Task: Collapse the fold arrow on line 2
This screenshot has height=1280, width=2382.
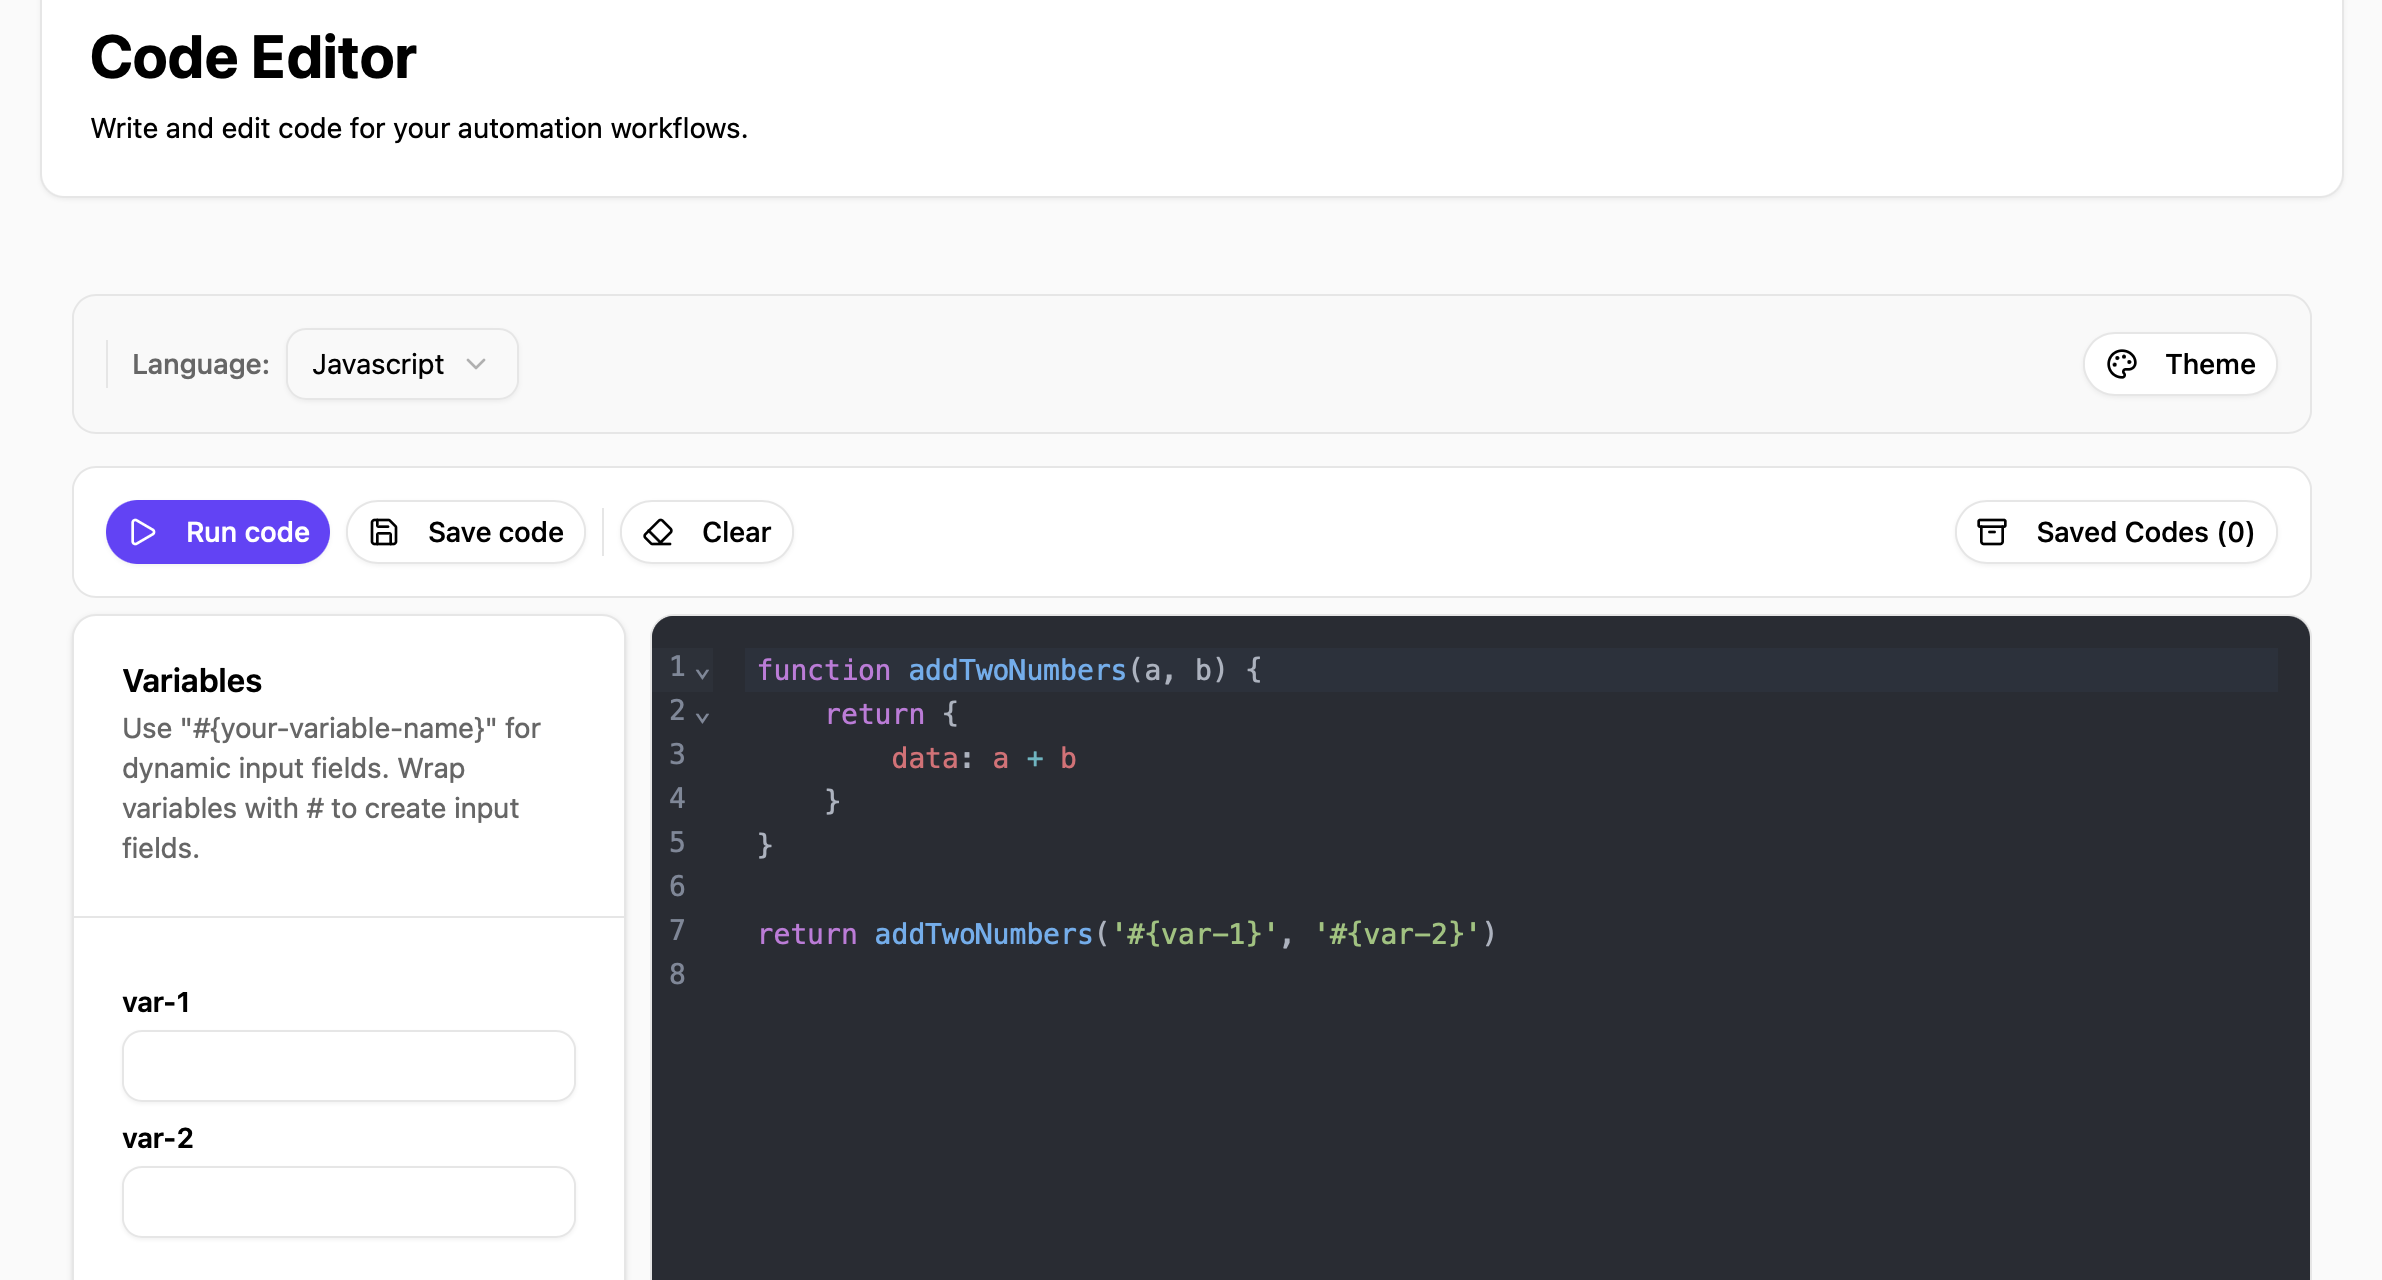Action: coord(703,717)
